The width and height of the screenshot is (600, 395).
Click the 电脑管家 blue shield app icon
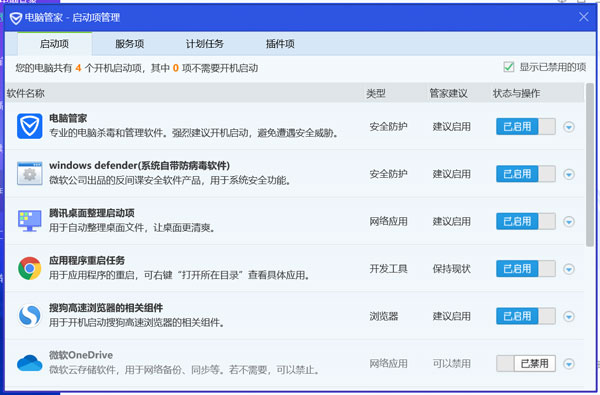tap(29, 126)
